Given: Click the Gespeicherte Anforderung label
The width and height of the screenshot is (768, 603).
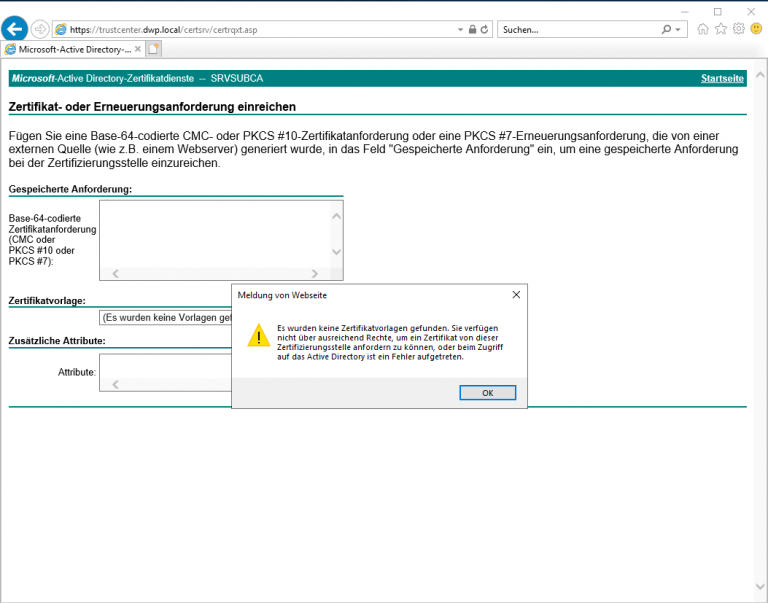Looking at the screenshot, I should coord(71,189).
